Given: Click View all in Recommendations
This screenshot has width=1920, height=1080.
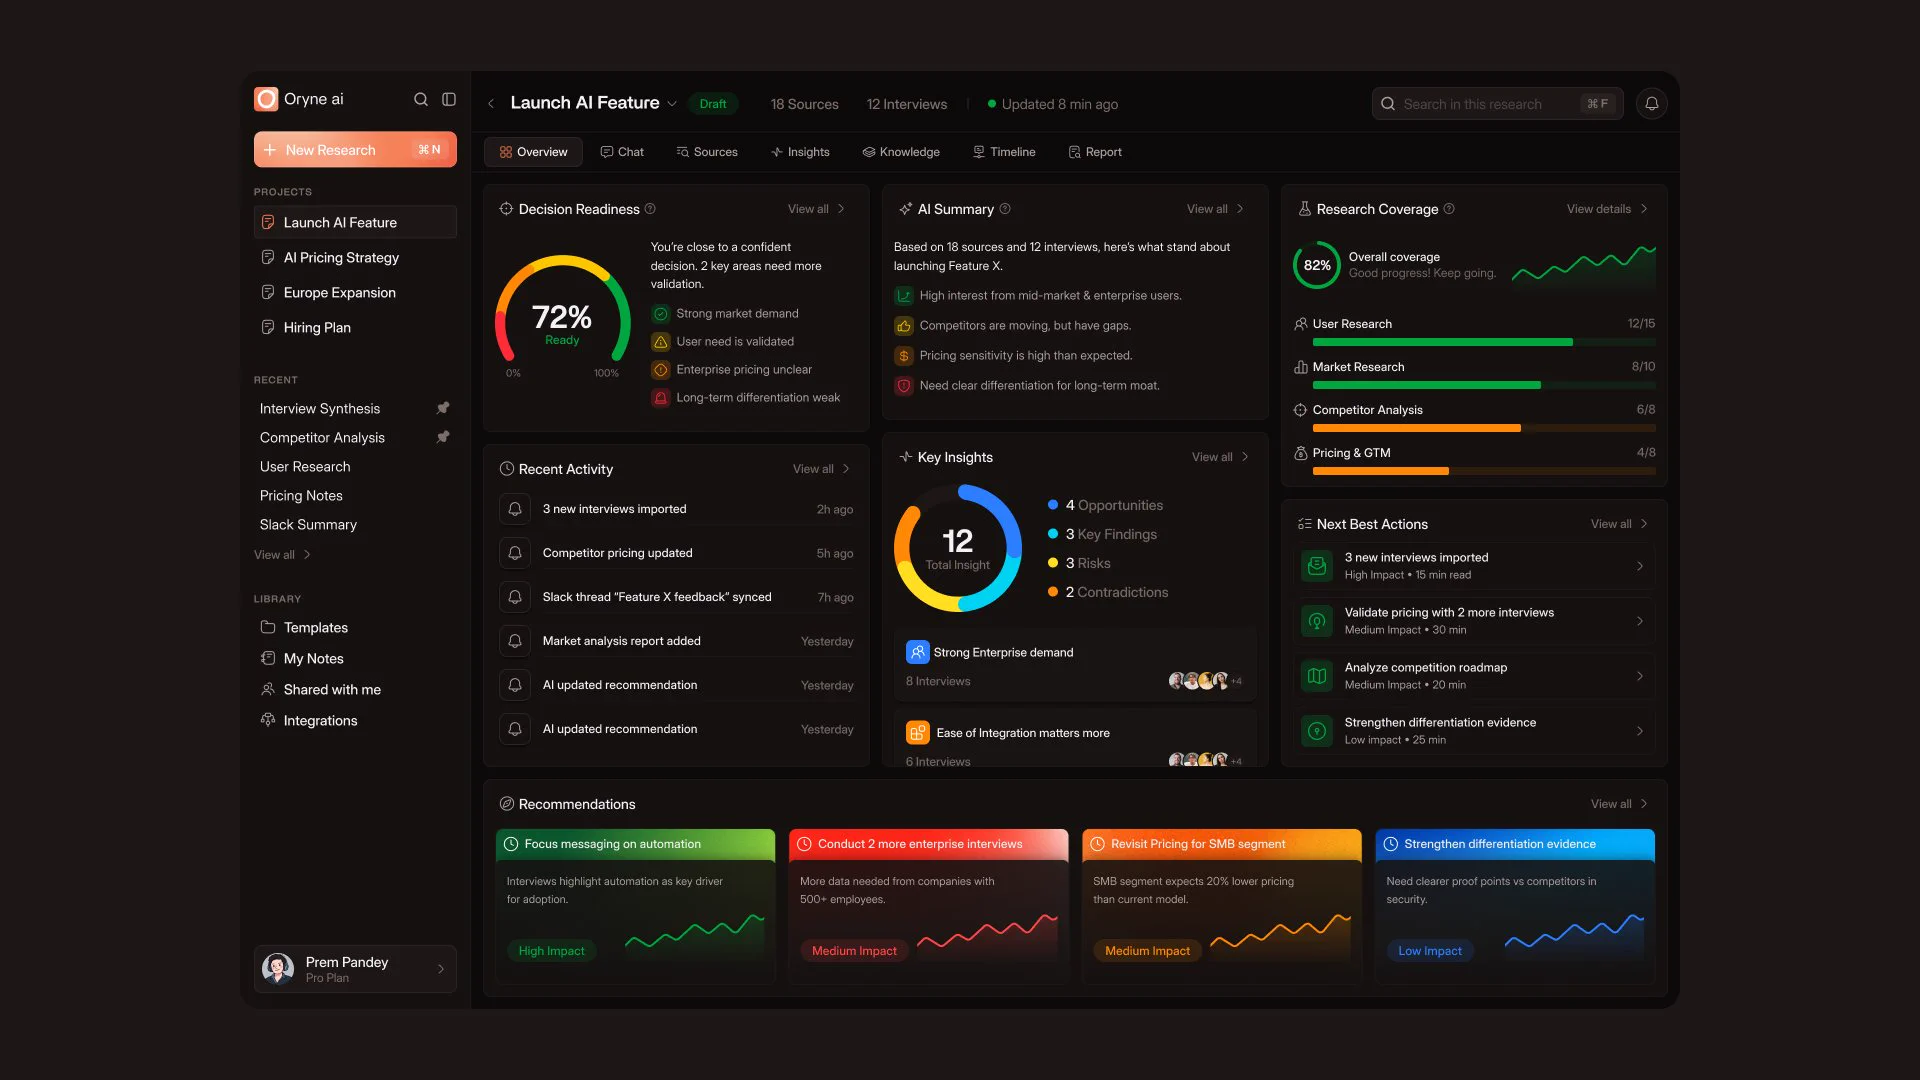Looking at the screenshot, I should pyautogui.click(x=1619, y=804).
